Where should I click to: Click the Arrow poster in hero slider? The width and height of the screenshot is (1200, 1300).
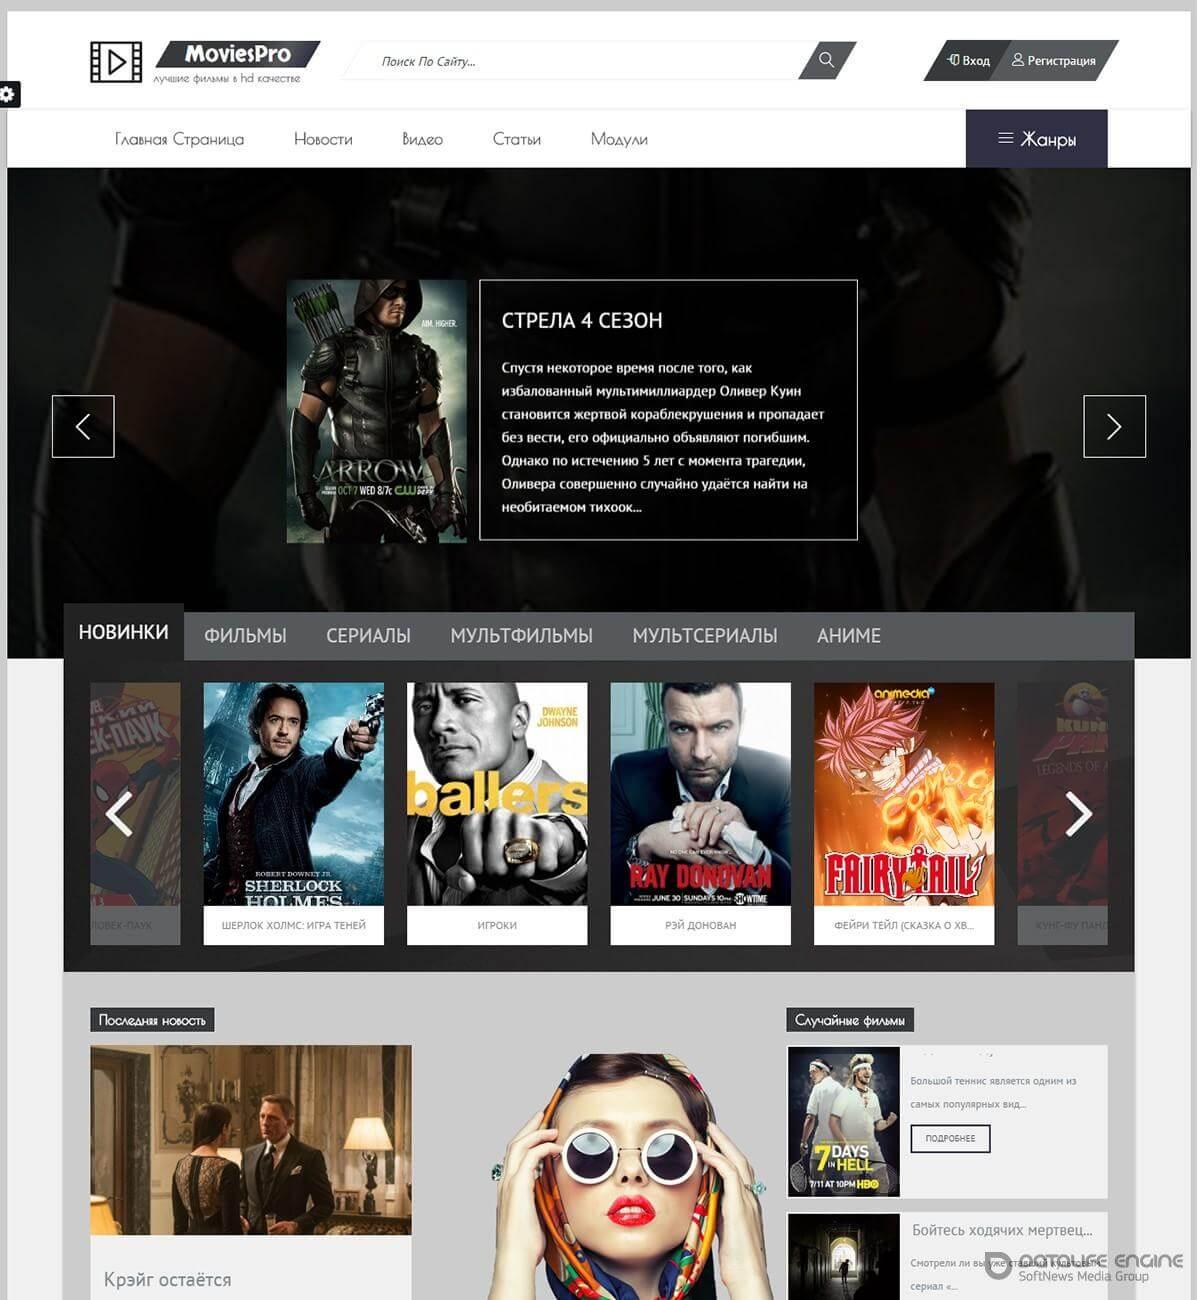(x=377, y=411)
